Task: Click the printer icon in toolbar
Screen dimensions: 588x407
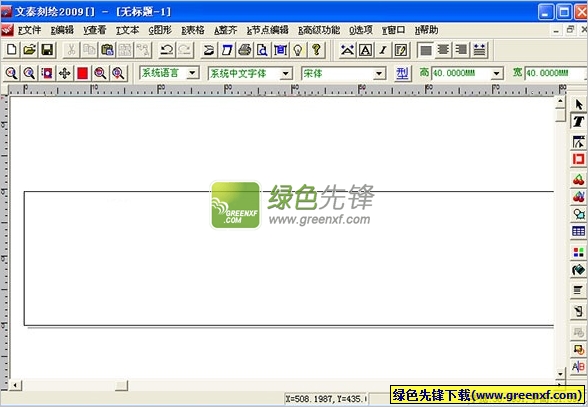Action: click(x=245, y=50)
